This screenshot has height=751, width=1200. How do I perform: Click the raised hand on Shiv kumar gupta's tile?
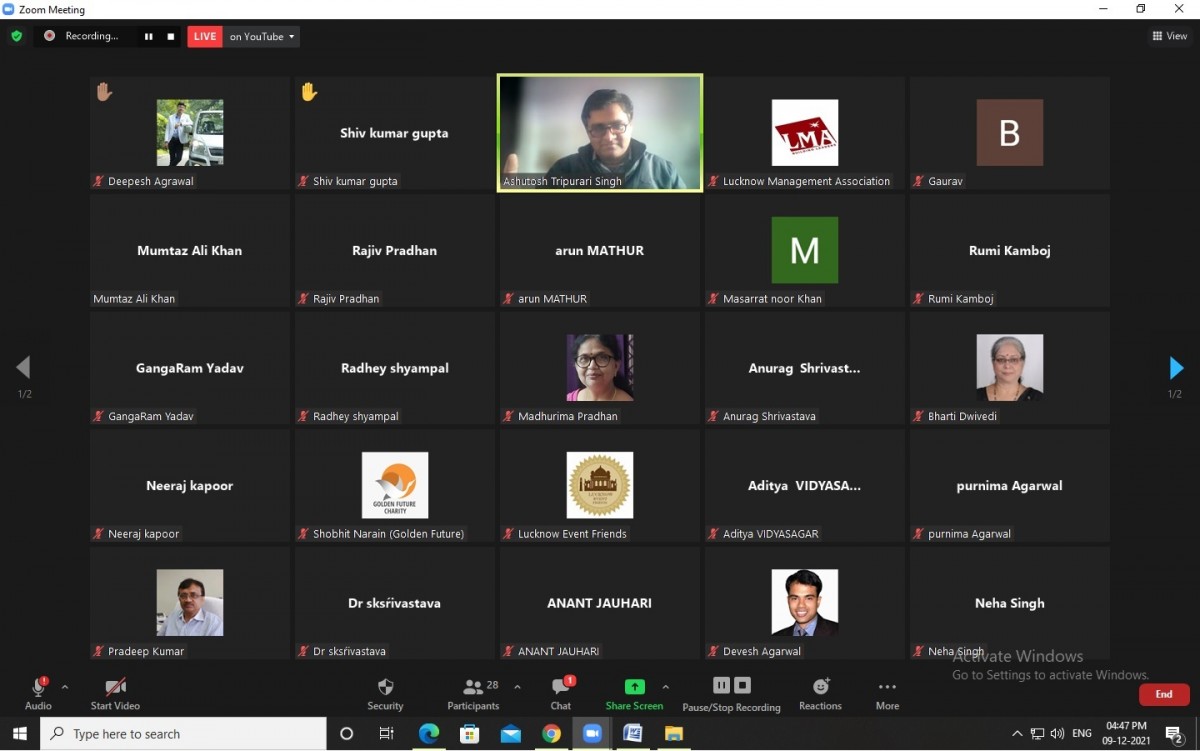tap(309, 92)
